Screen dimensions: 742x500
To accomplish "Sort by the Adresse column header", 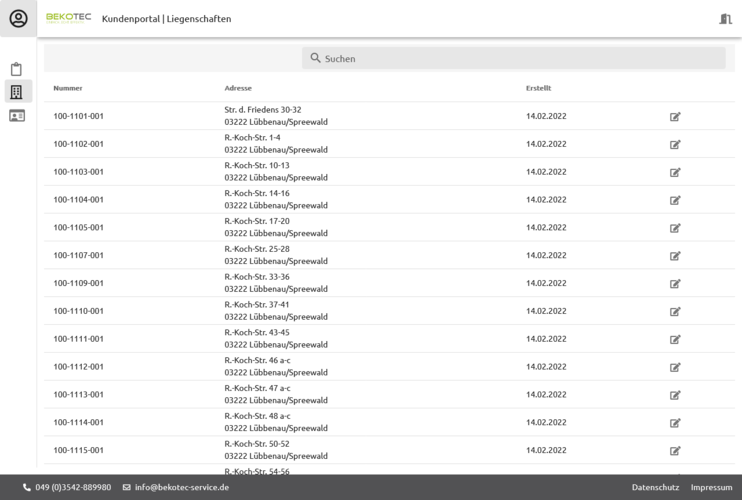I will tap(238, 88).
